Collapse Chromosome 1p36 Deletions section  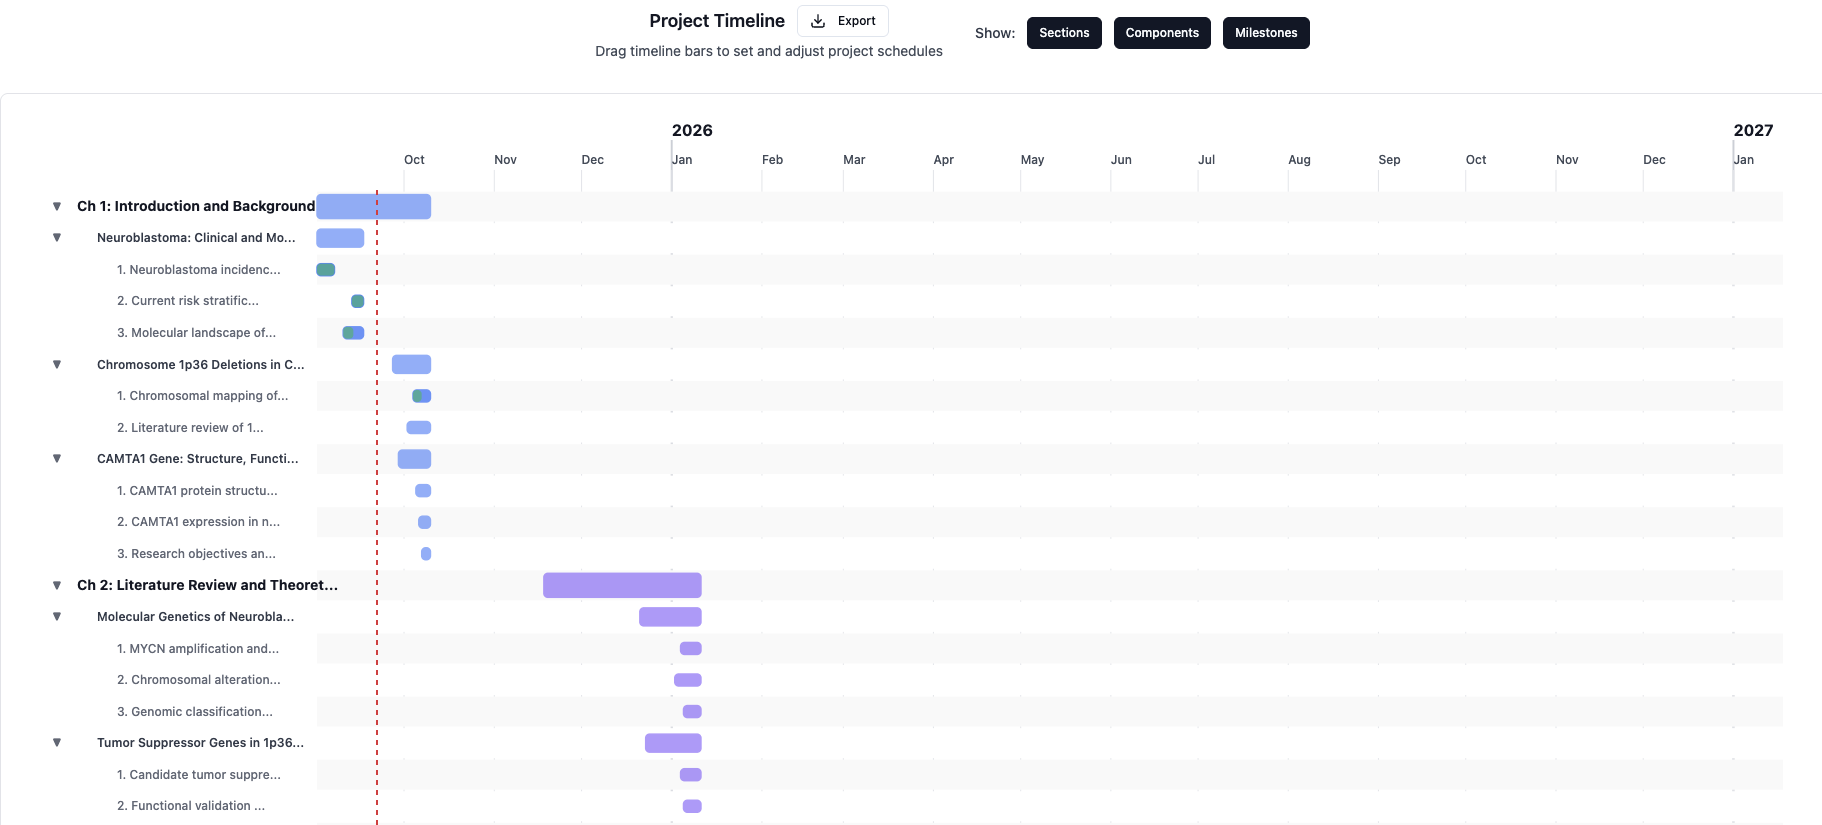click(x=57, y=365)
